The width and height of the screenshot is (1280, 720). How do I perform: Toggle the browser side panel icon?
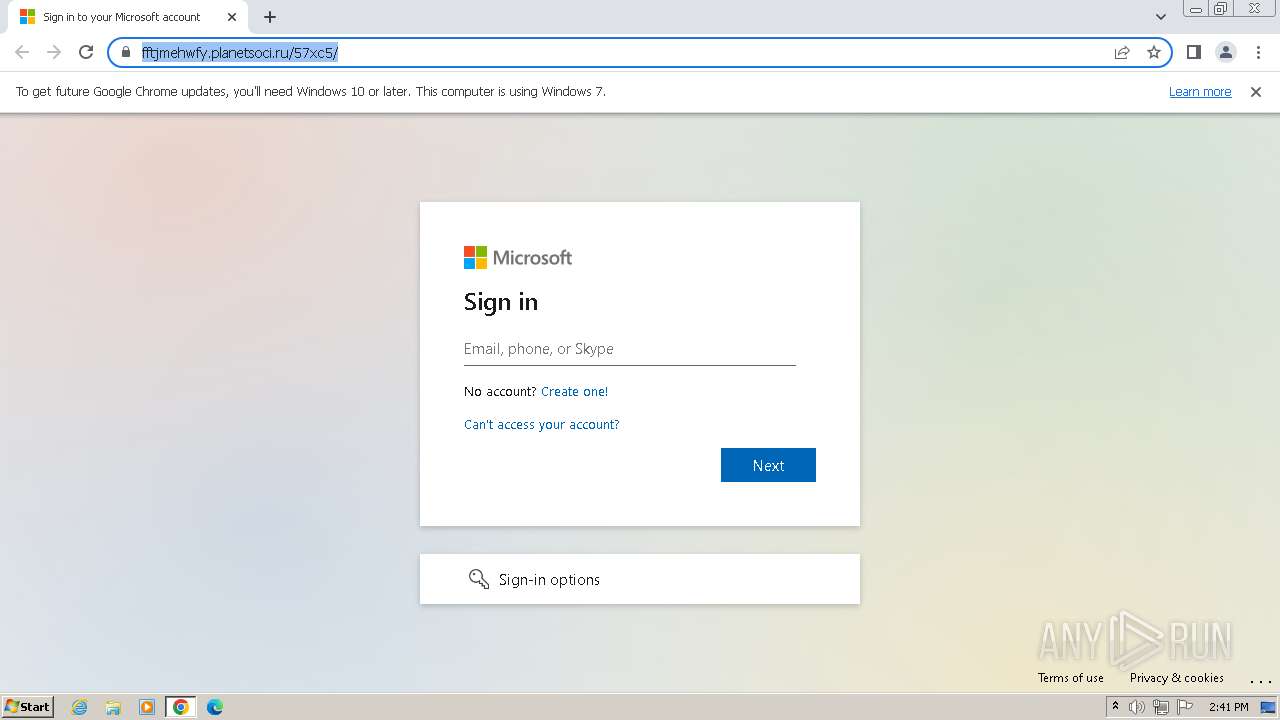[1193, 52]
